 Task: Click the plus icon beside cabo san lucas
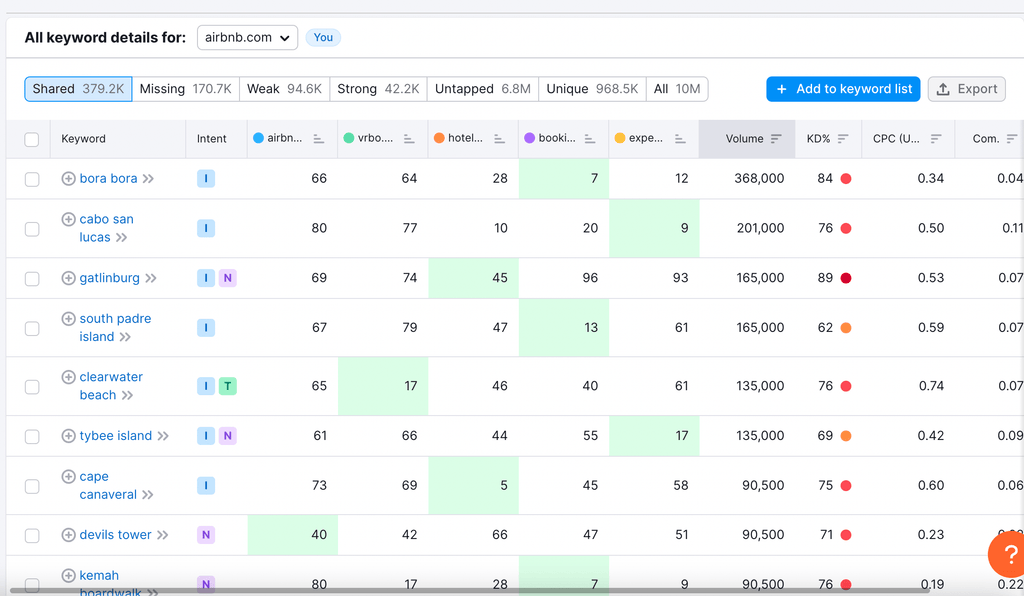pos(69,219)
